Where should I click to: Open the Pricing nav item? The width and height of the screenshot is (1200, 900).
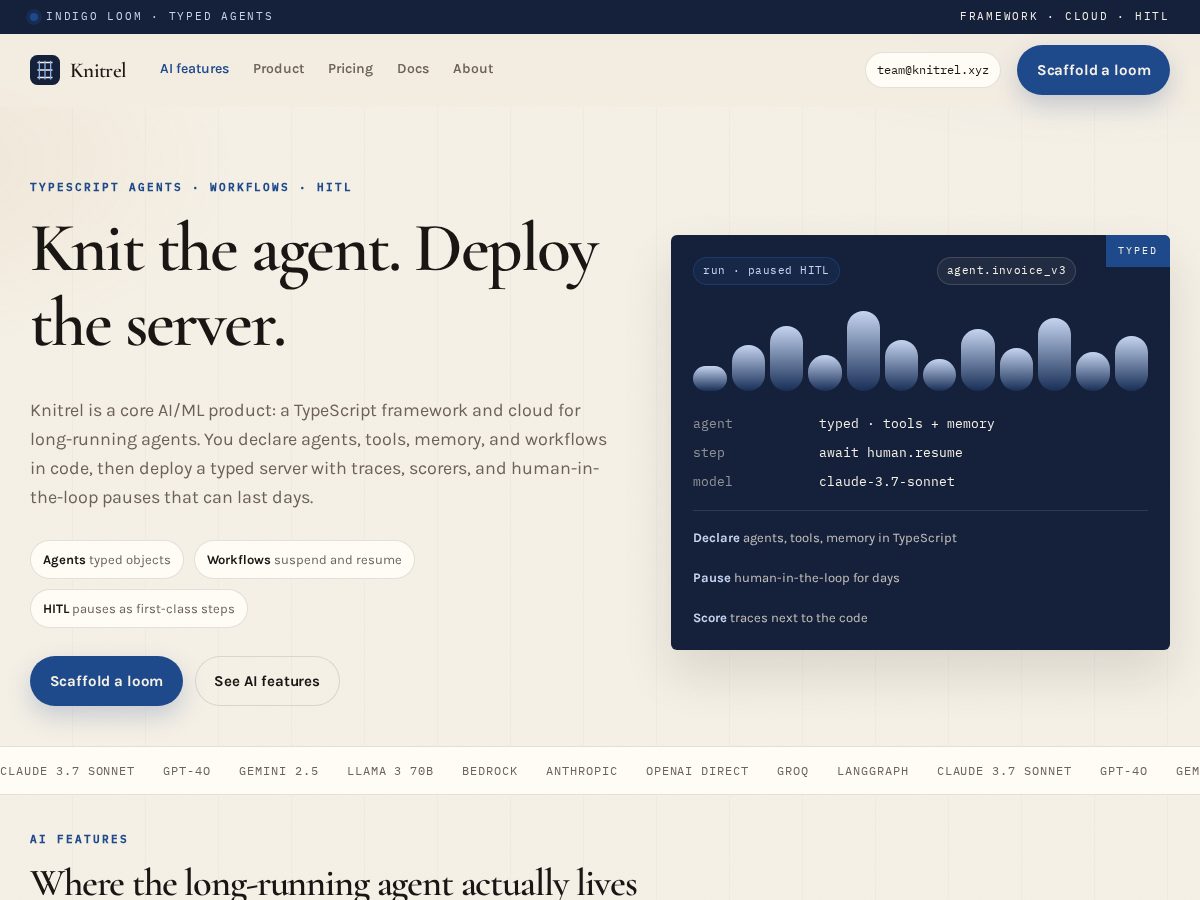tap(351, 69)
